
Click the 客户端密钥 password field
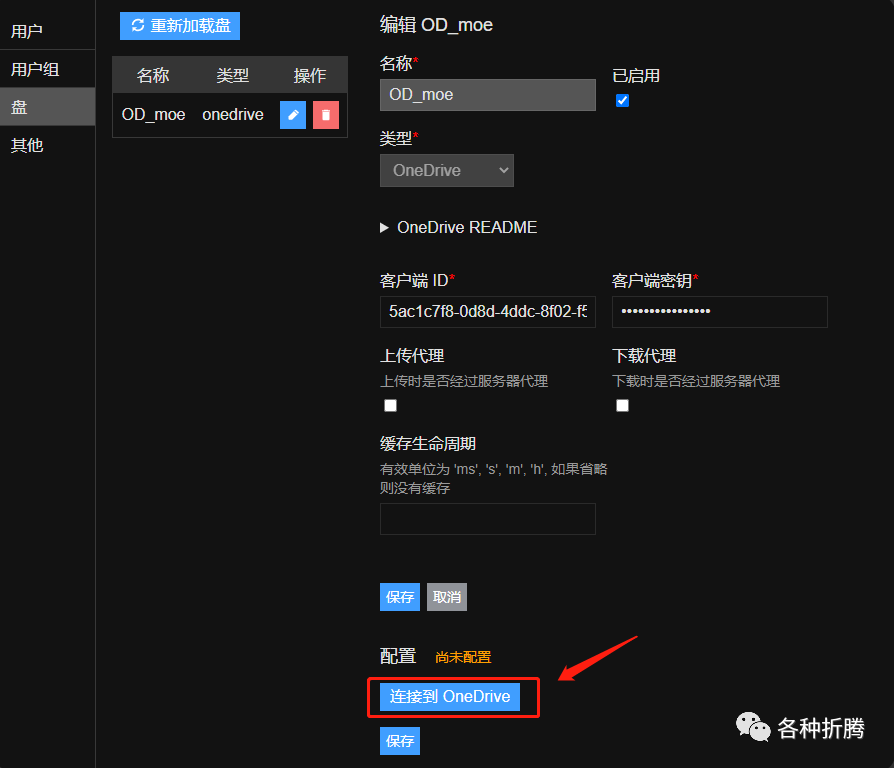(720, 312)
